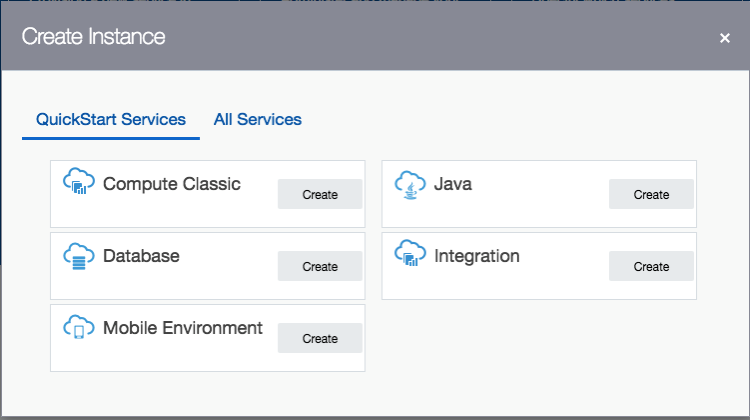The image size is (750, 420).
Task: Click the Integration cloud icon
Action: [408, 255]
